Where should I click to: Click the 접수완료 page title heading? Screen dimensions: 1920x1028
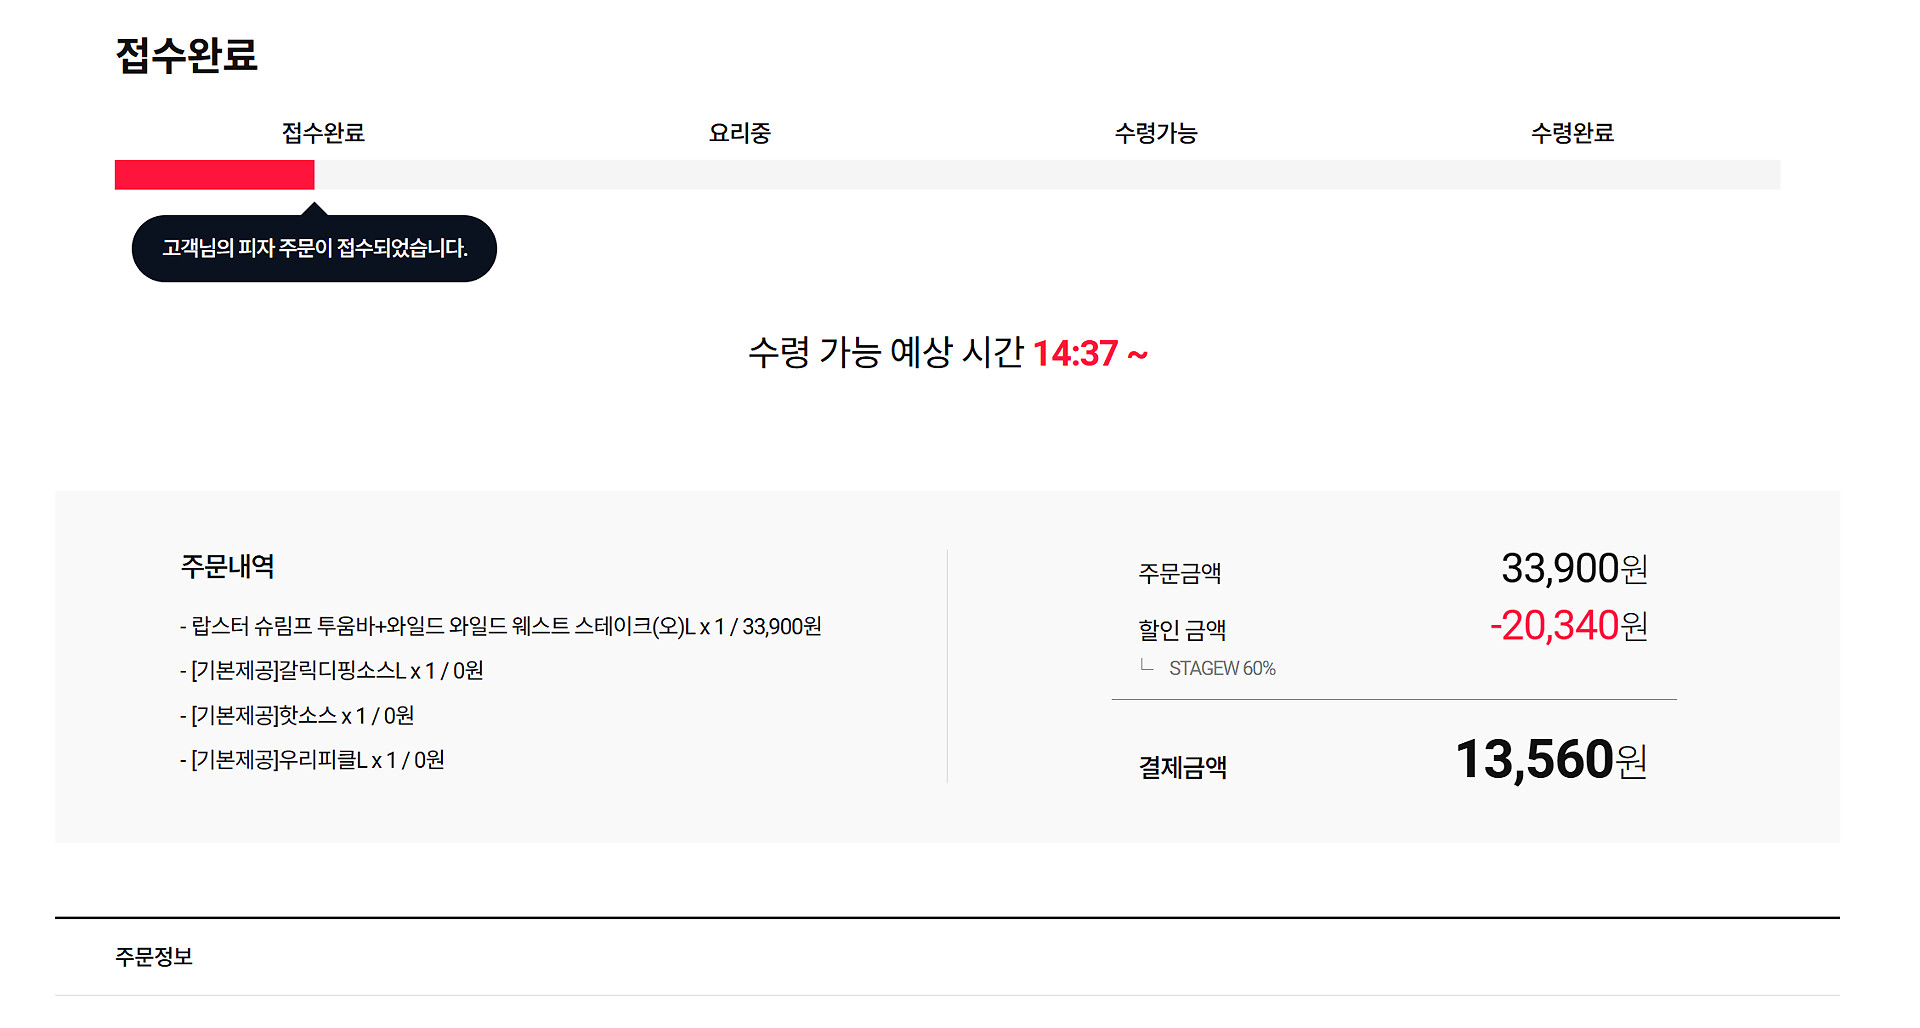tap(187, 55)
